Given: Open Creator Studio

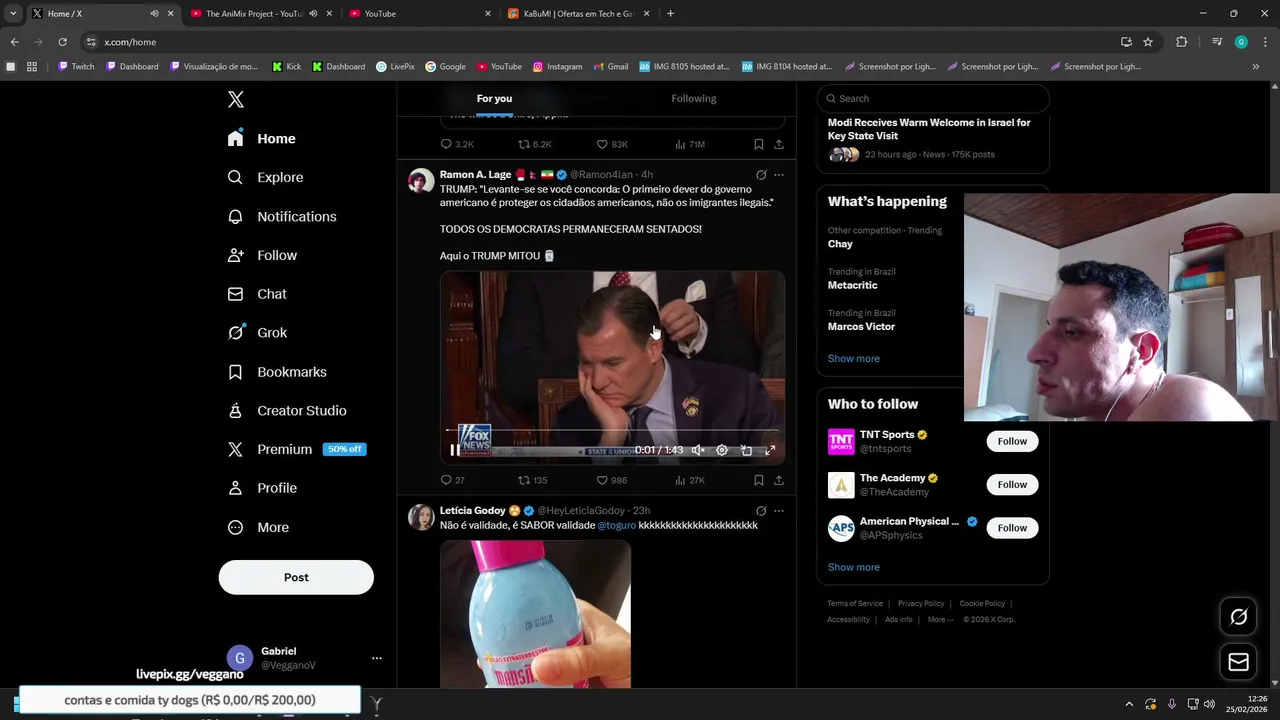Looking at the screenshot, I should pyautogui.click(x=288, y=411).
